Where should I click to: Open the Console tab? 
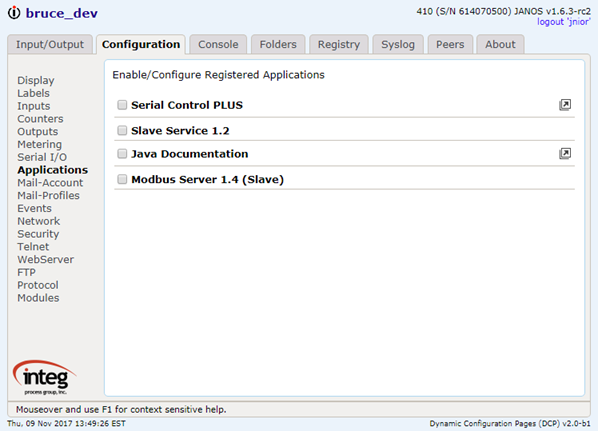(x=218, y=45)
